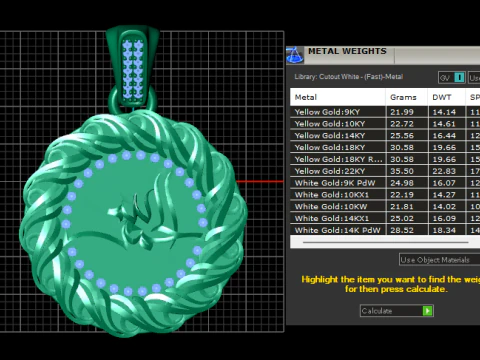Select the Yellow Gold:22KY row
Image resolution: width=480 pixels, height=360 pixels.
pyautogui.click(x=385, y=171)
